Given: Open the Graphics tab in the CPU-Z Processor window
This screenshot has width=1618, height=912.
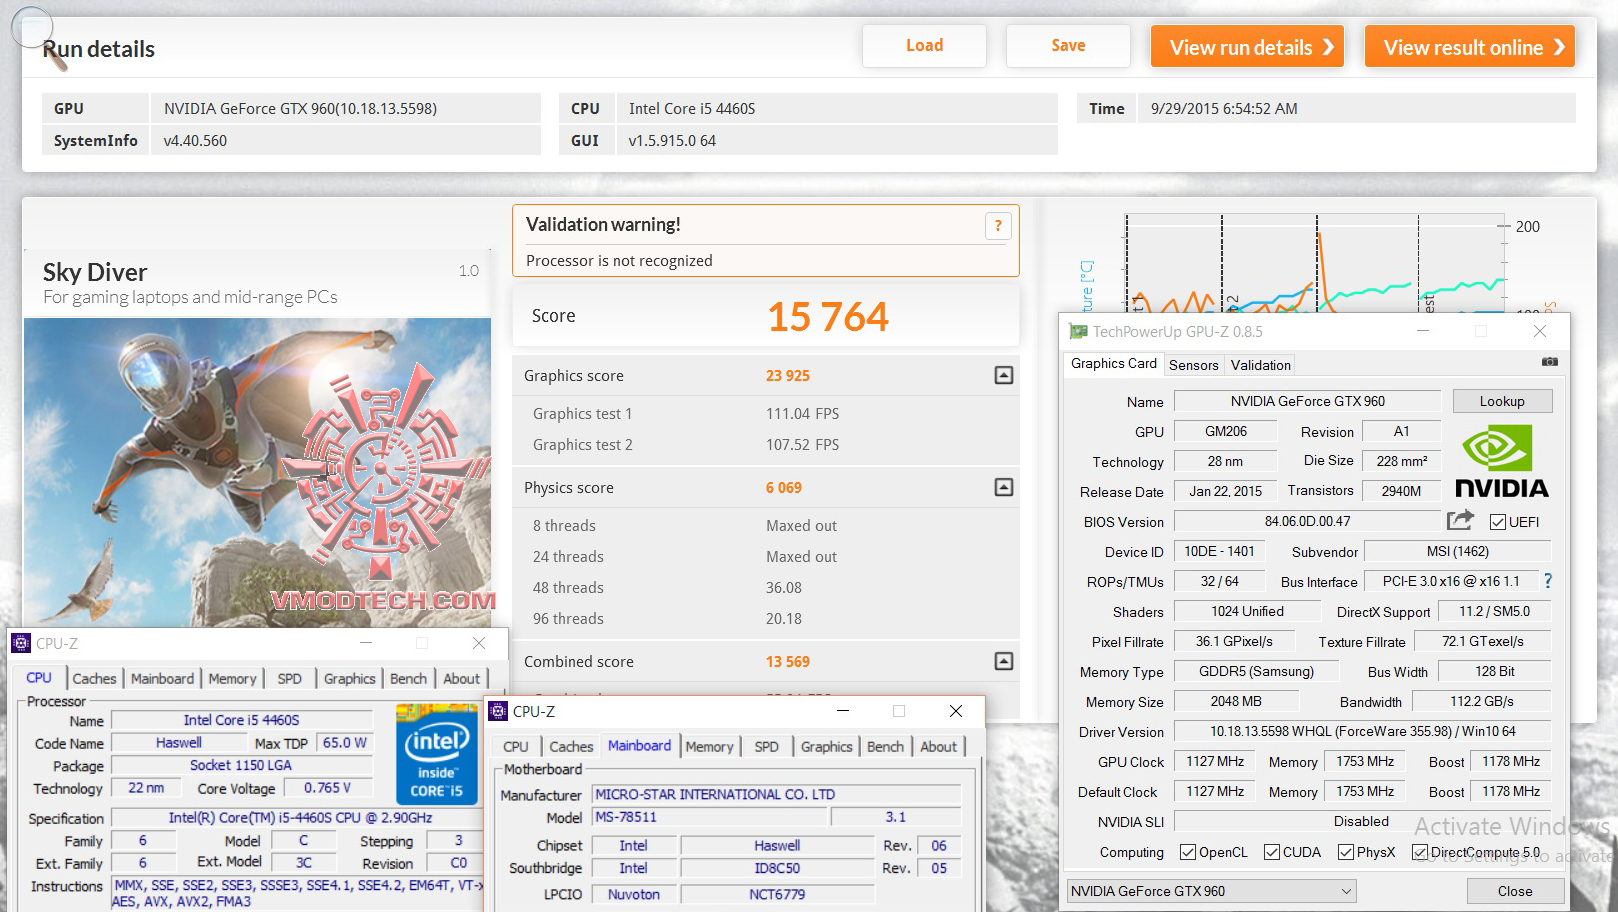Looking at the screenshot, I should click(x=350, y=678).
